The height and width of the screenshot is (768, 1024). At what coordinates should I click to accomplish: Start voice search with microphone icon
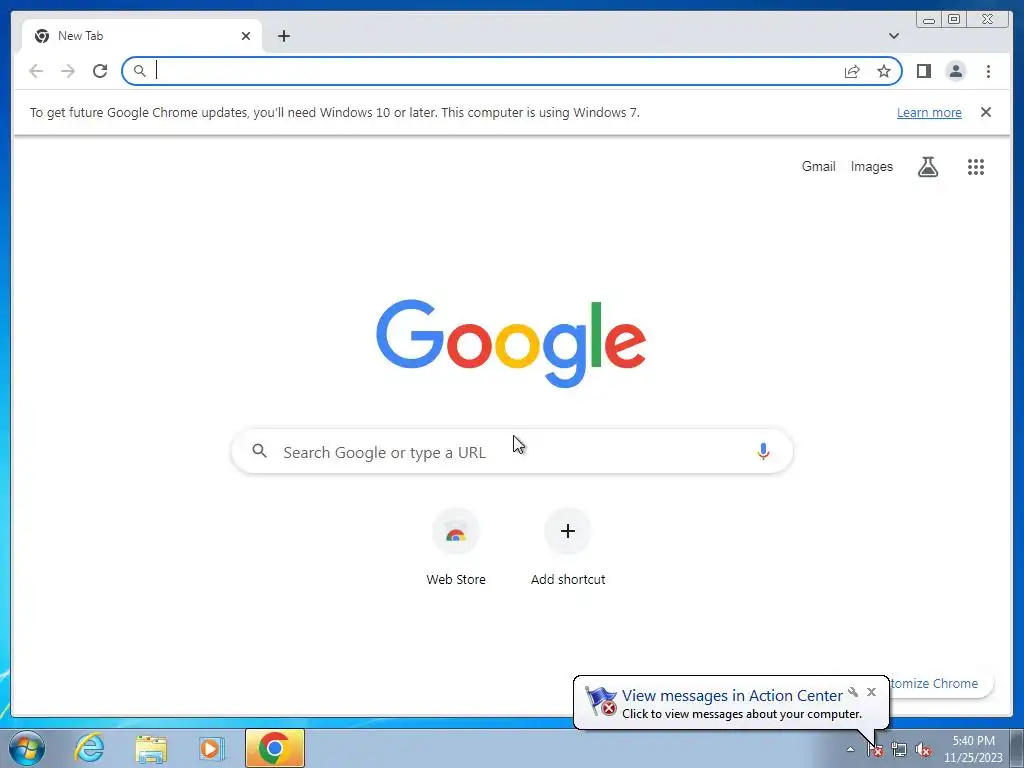(763, 451)
